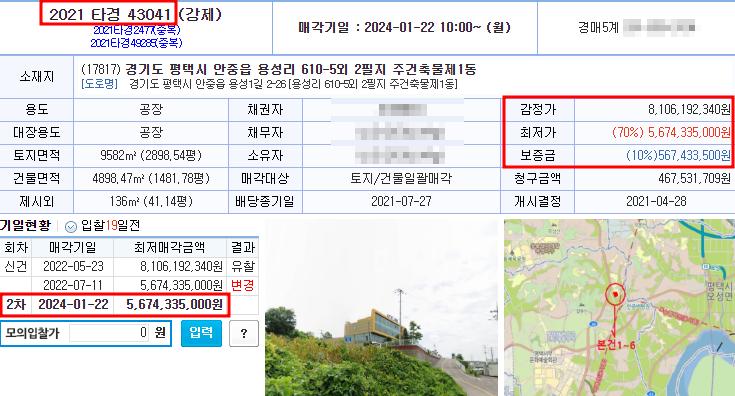
Task: Click 제시외 value 136㎡ (41.14평)
Action: (151, 202)
